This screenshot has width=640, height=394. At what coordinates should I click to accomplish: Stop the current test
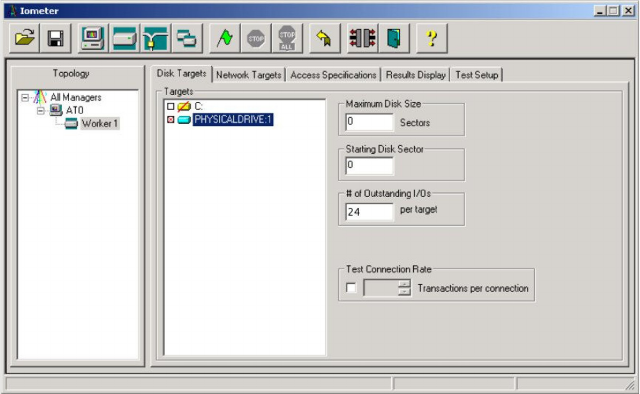click(256, 38)
